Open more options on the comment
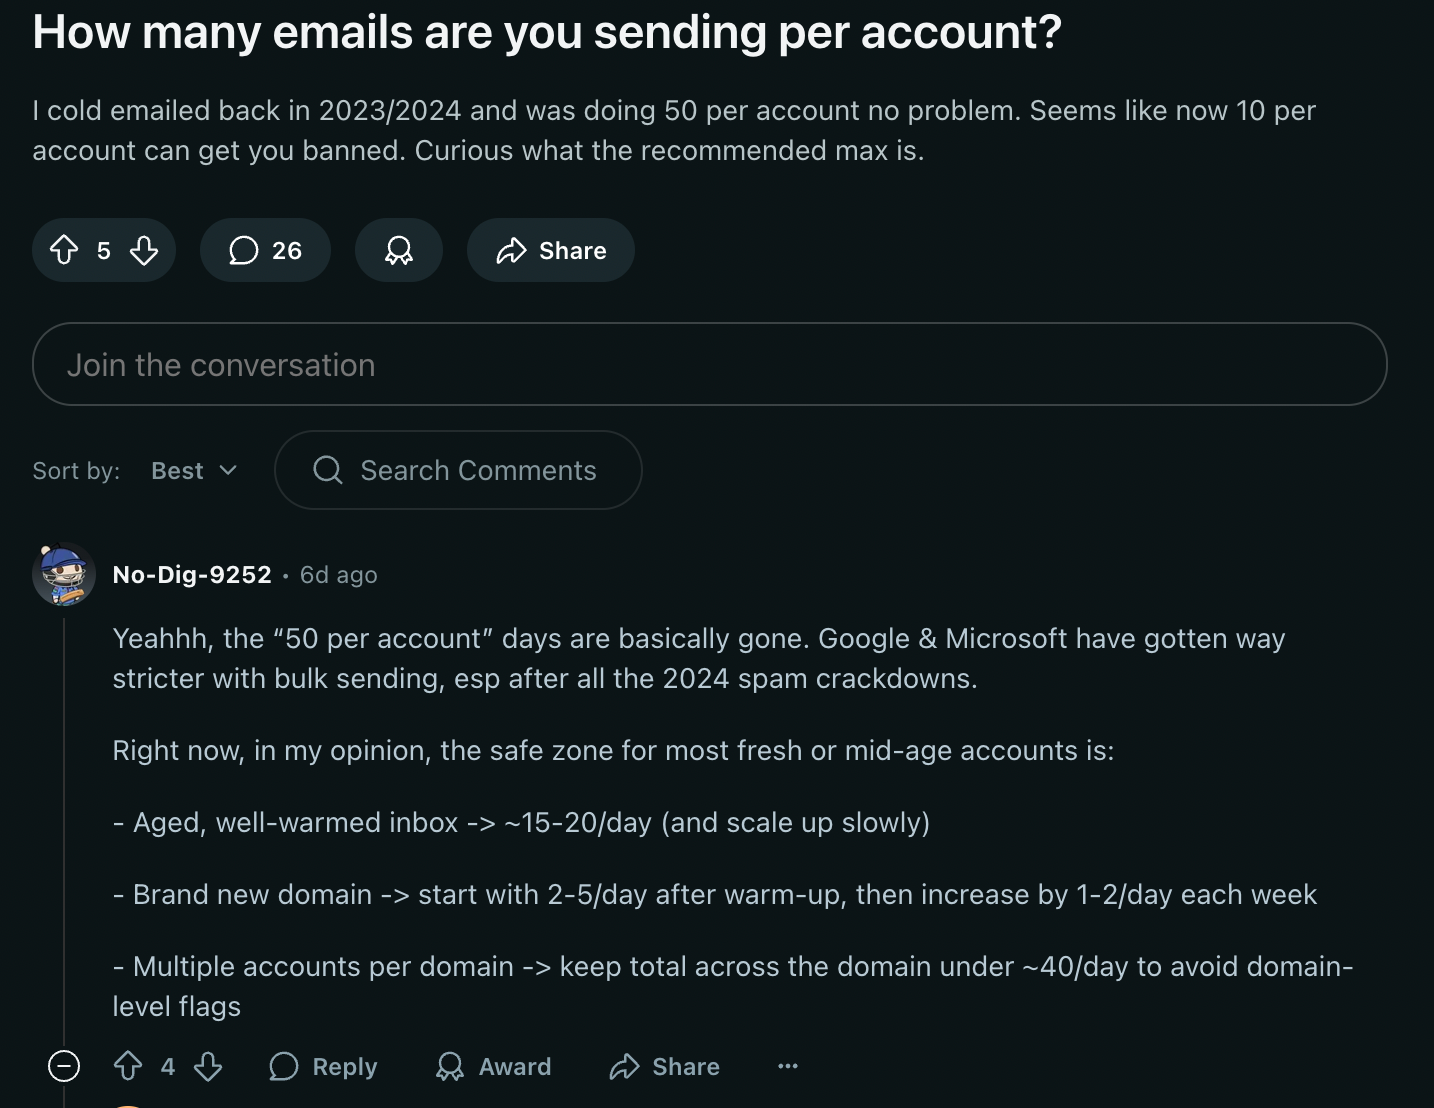The height and width of the screenshot is (1108, 1434). pos(787,1066)
